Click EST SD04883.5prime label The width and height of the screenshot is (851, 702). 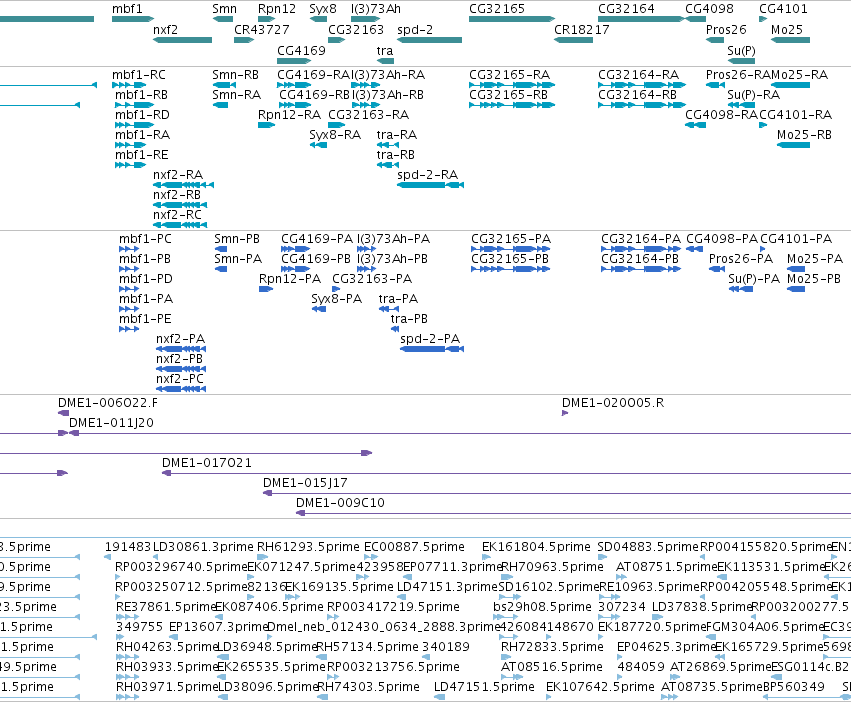[x=648, y=547]
